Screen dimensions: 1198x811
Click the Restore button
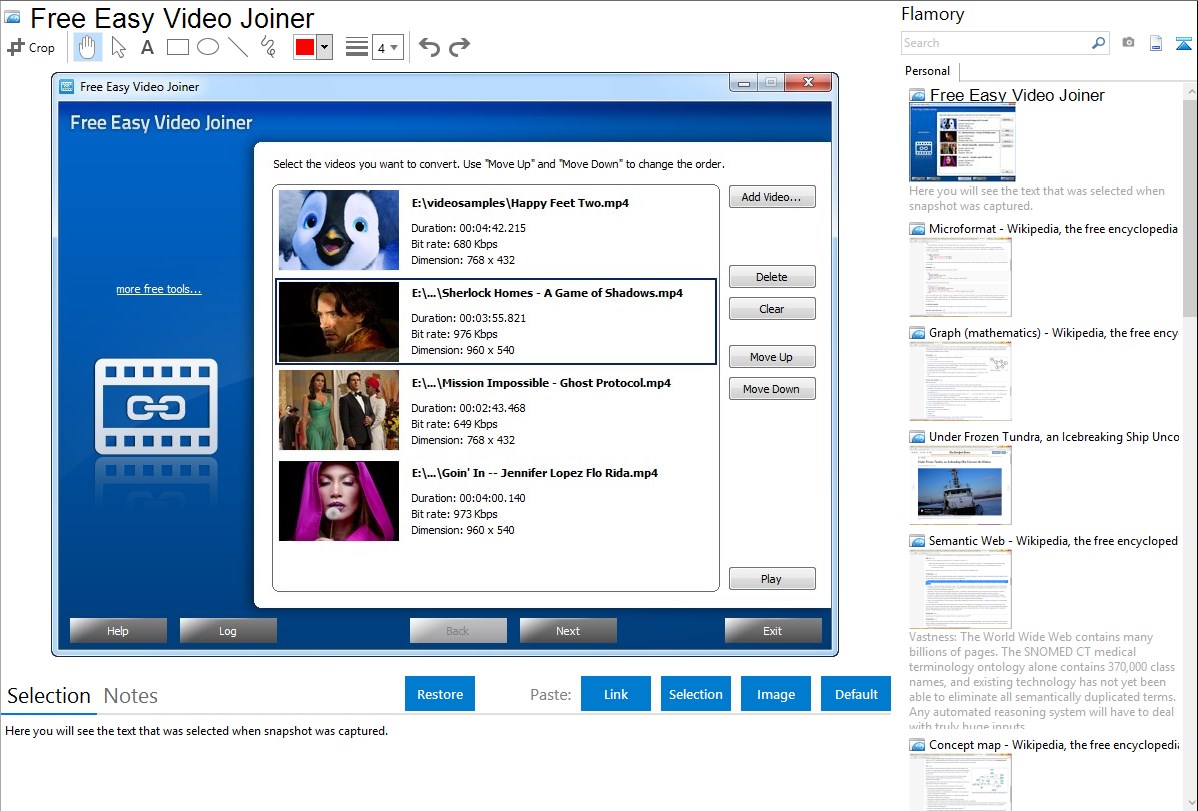pos(440,694)
